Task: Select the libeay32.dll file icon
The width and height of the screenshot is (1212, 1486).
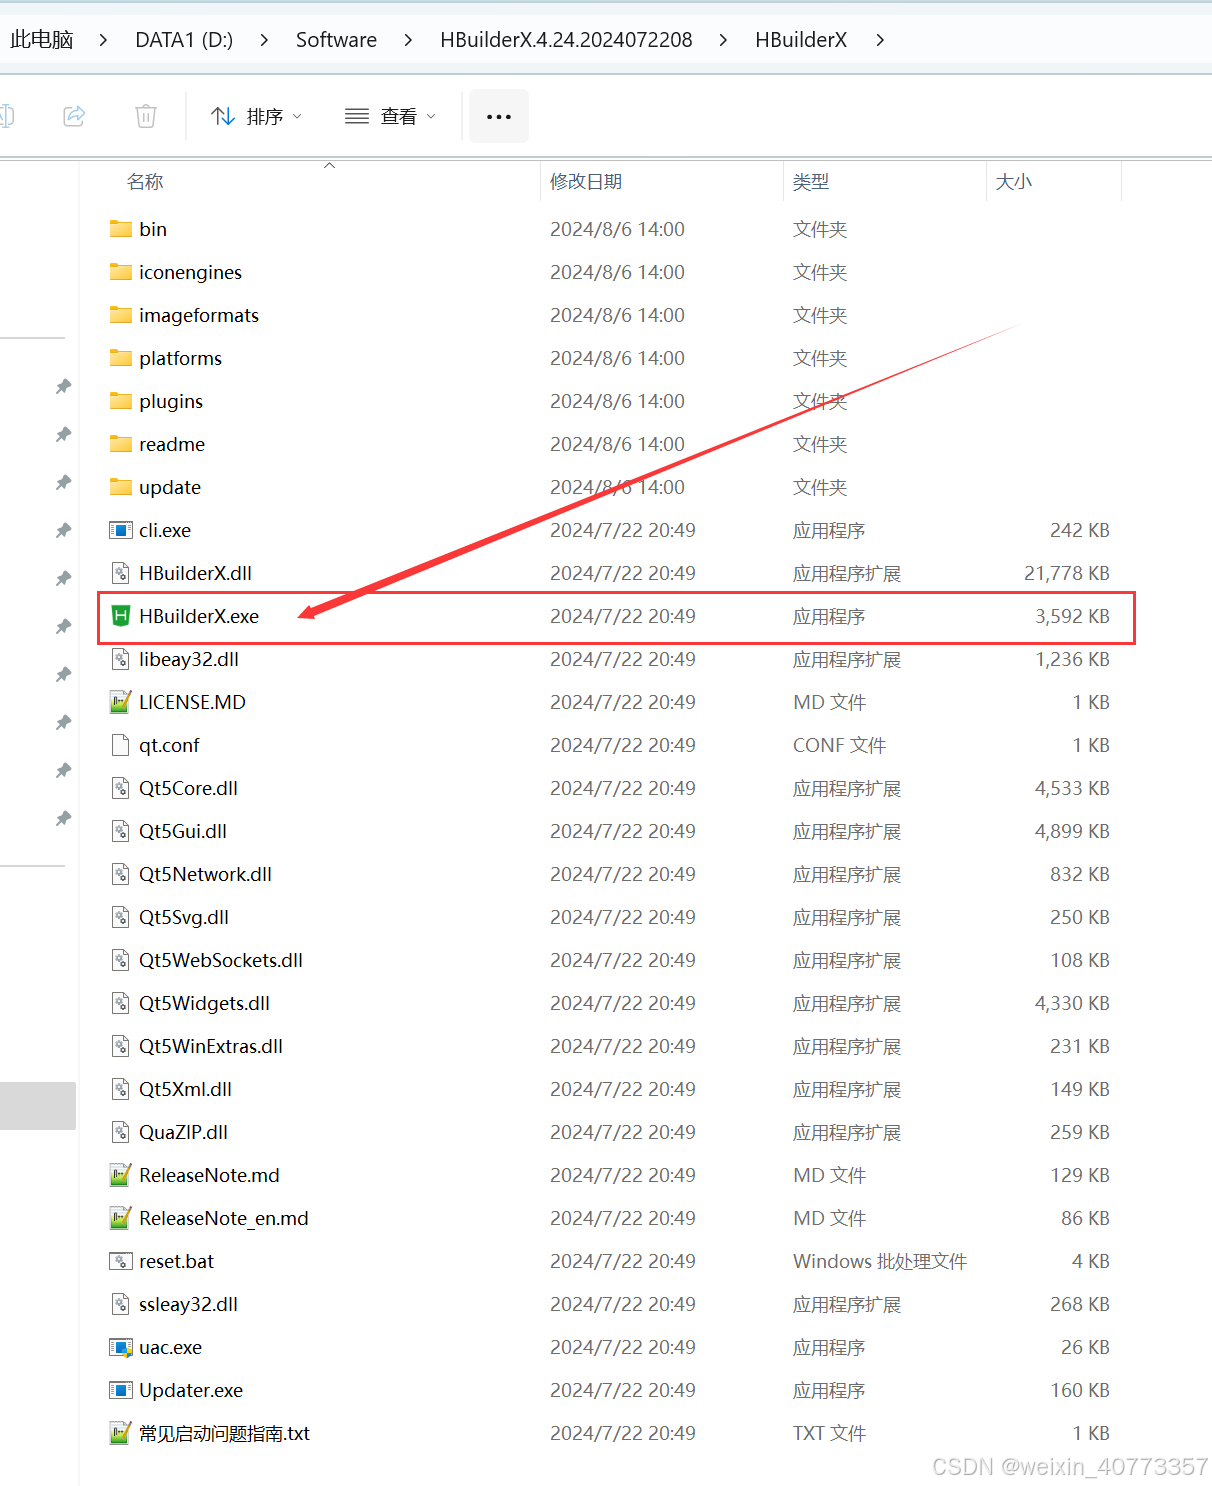Action: pyautogui.click(x=121, y=659)
